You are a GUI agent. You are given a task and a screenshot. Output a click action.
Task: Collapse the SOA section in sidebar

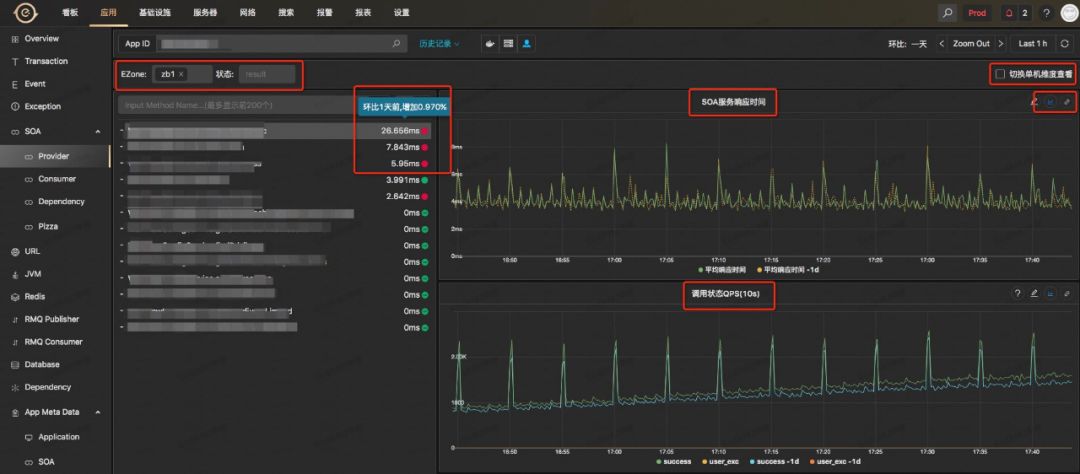click(x=97, y=131)
